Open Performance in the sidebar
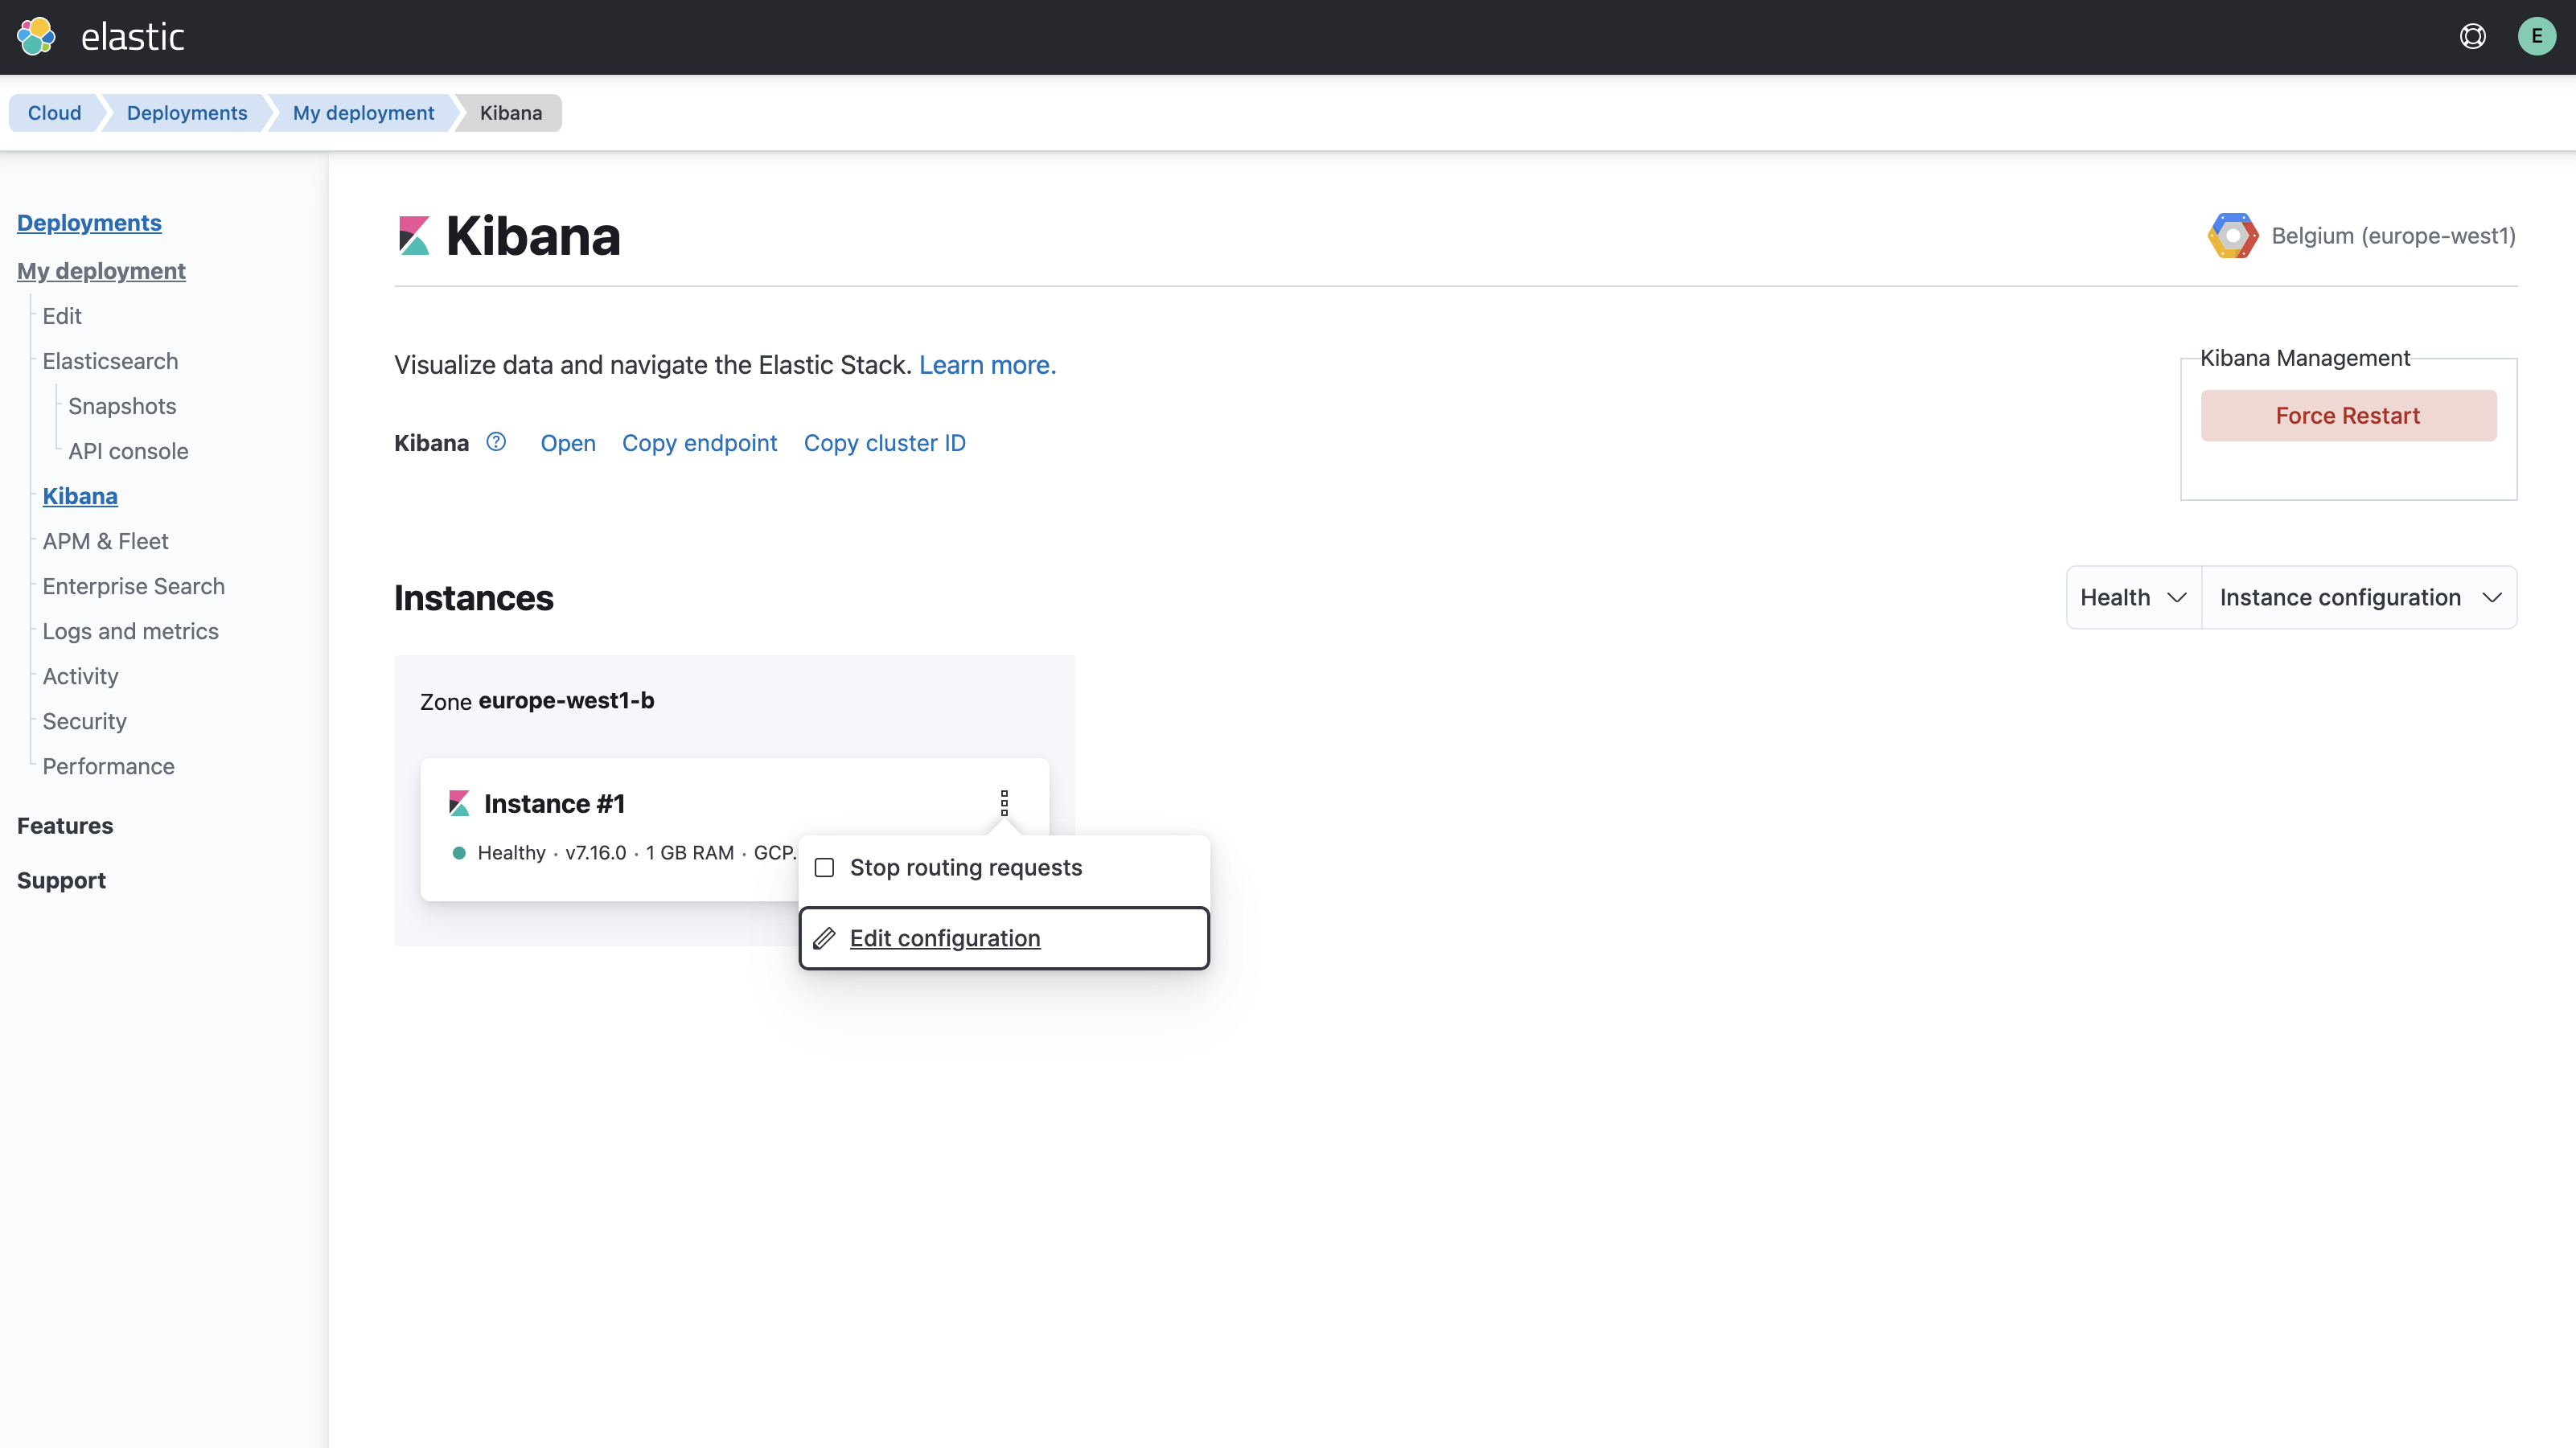Viewport: 2576px width, 1448px height. [x=108, y=766]
